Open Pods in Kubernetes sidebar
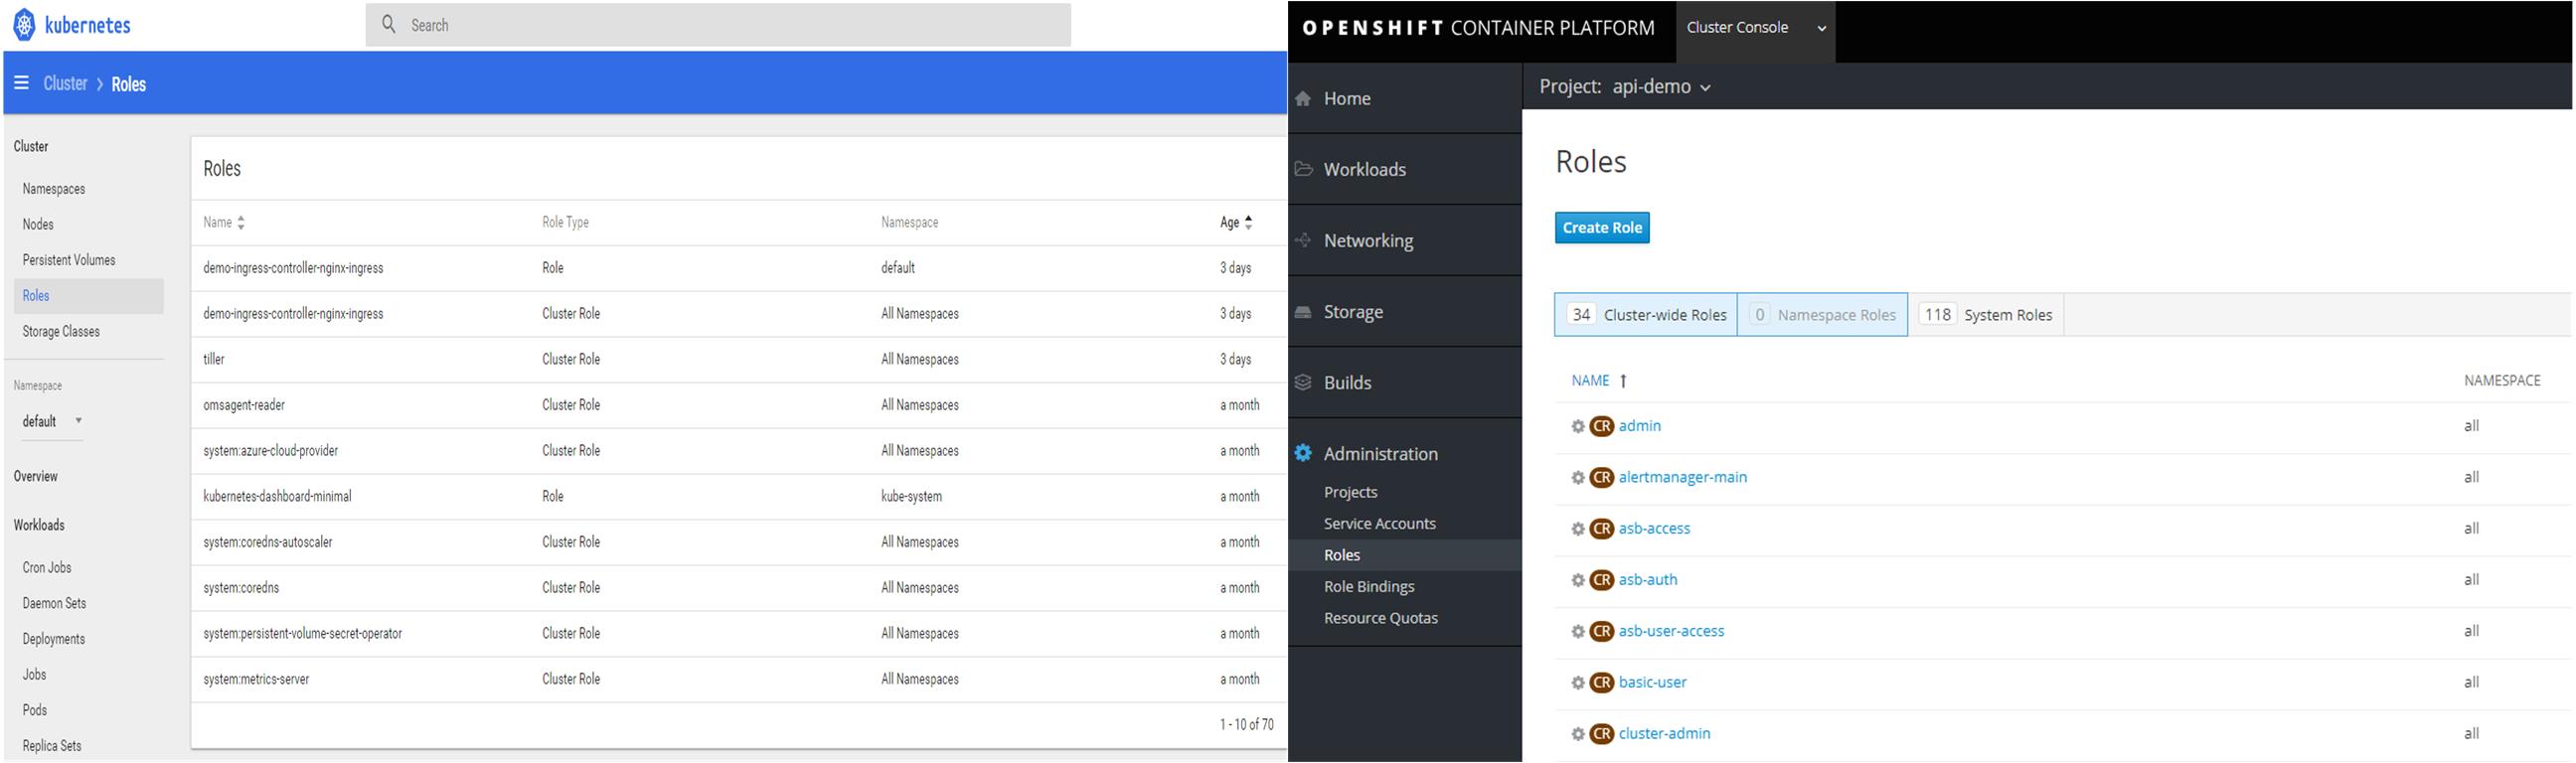This screenshot has height=763, width=2576. coord(35,710)
